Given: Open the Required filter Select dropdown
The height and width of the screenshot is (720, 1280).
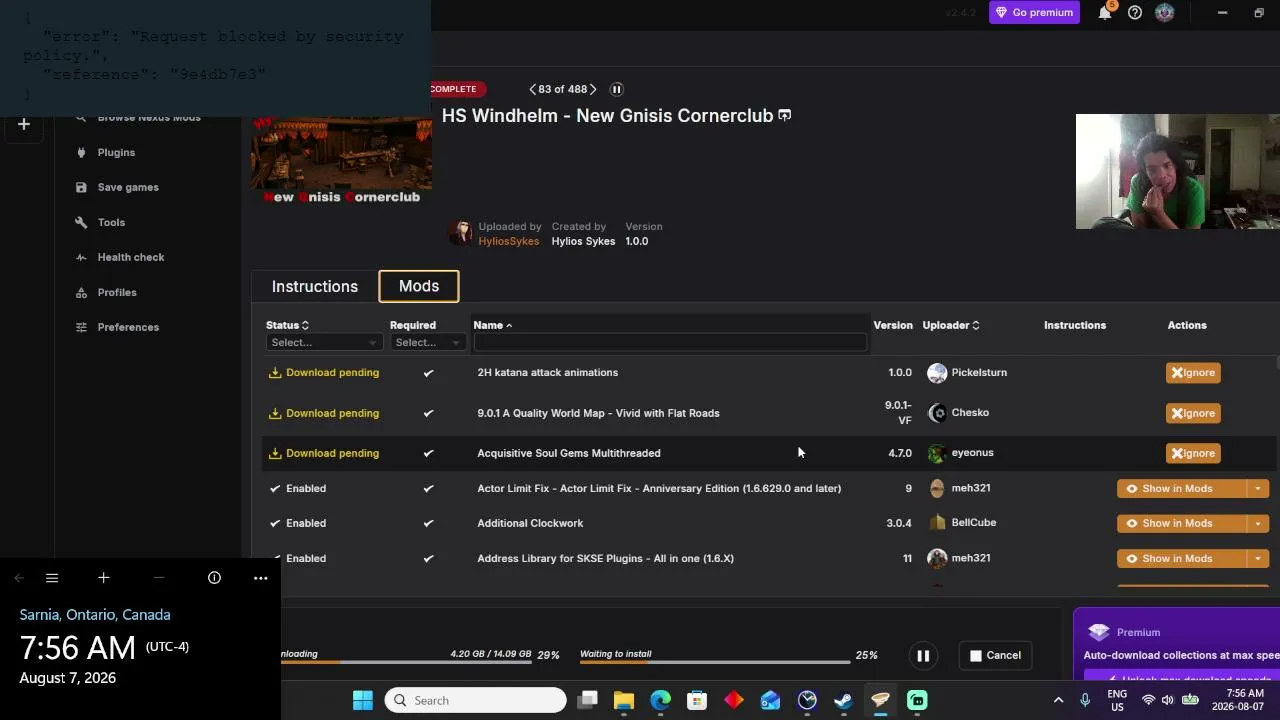Looking at the screenshot, I should pos(427,342).
